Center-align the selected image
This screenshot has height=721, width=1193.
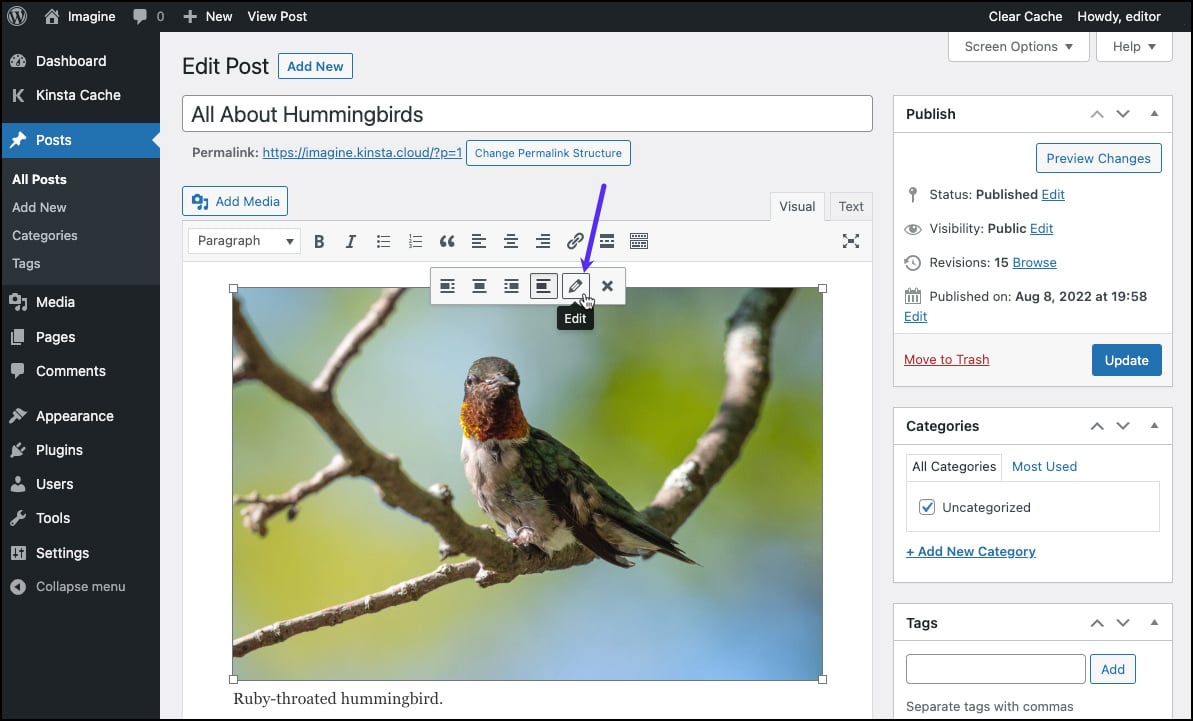(x=479, y=286)
